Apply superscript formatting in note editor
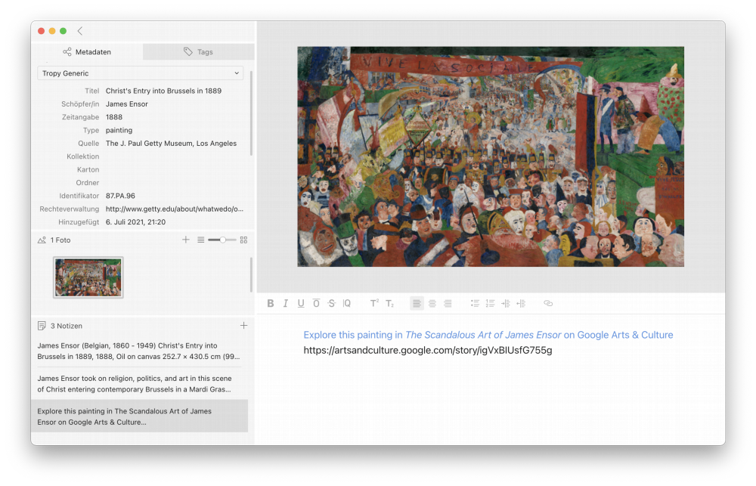 coord(374,303)
